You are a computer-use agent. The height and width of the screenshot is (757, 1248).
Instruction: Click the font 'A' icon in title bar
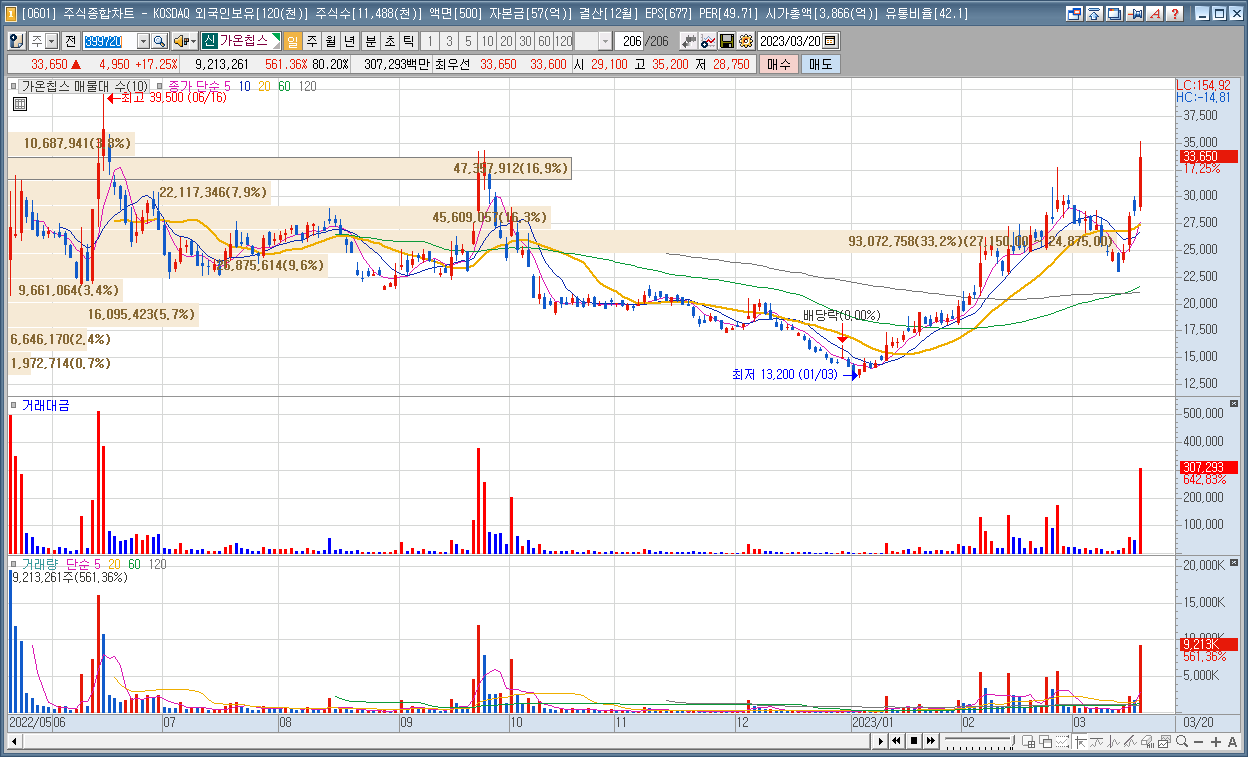tap(1154, 14)
